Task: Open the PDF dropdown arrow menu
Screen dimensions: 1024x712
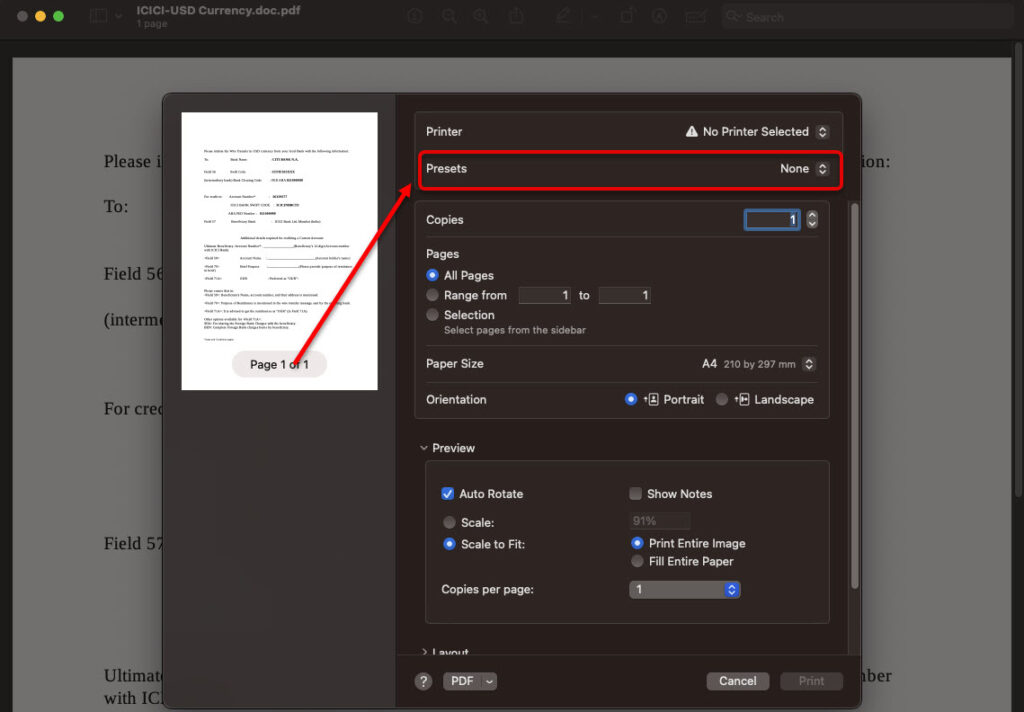Action: [489, 681]
